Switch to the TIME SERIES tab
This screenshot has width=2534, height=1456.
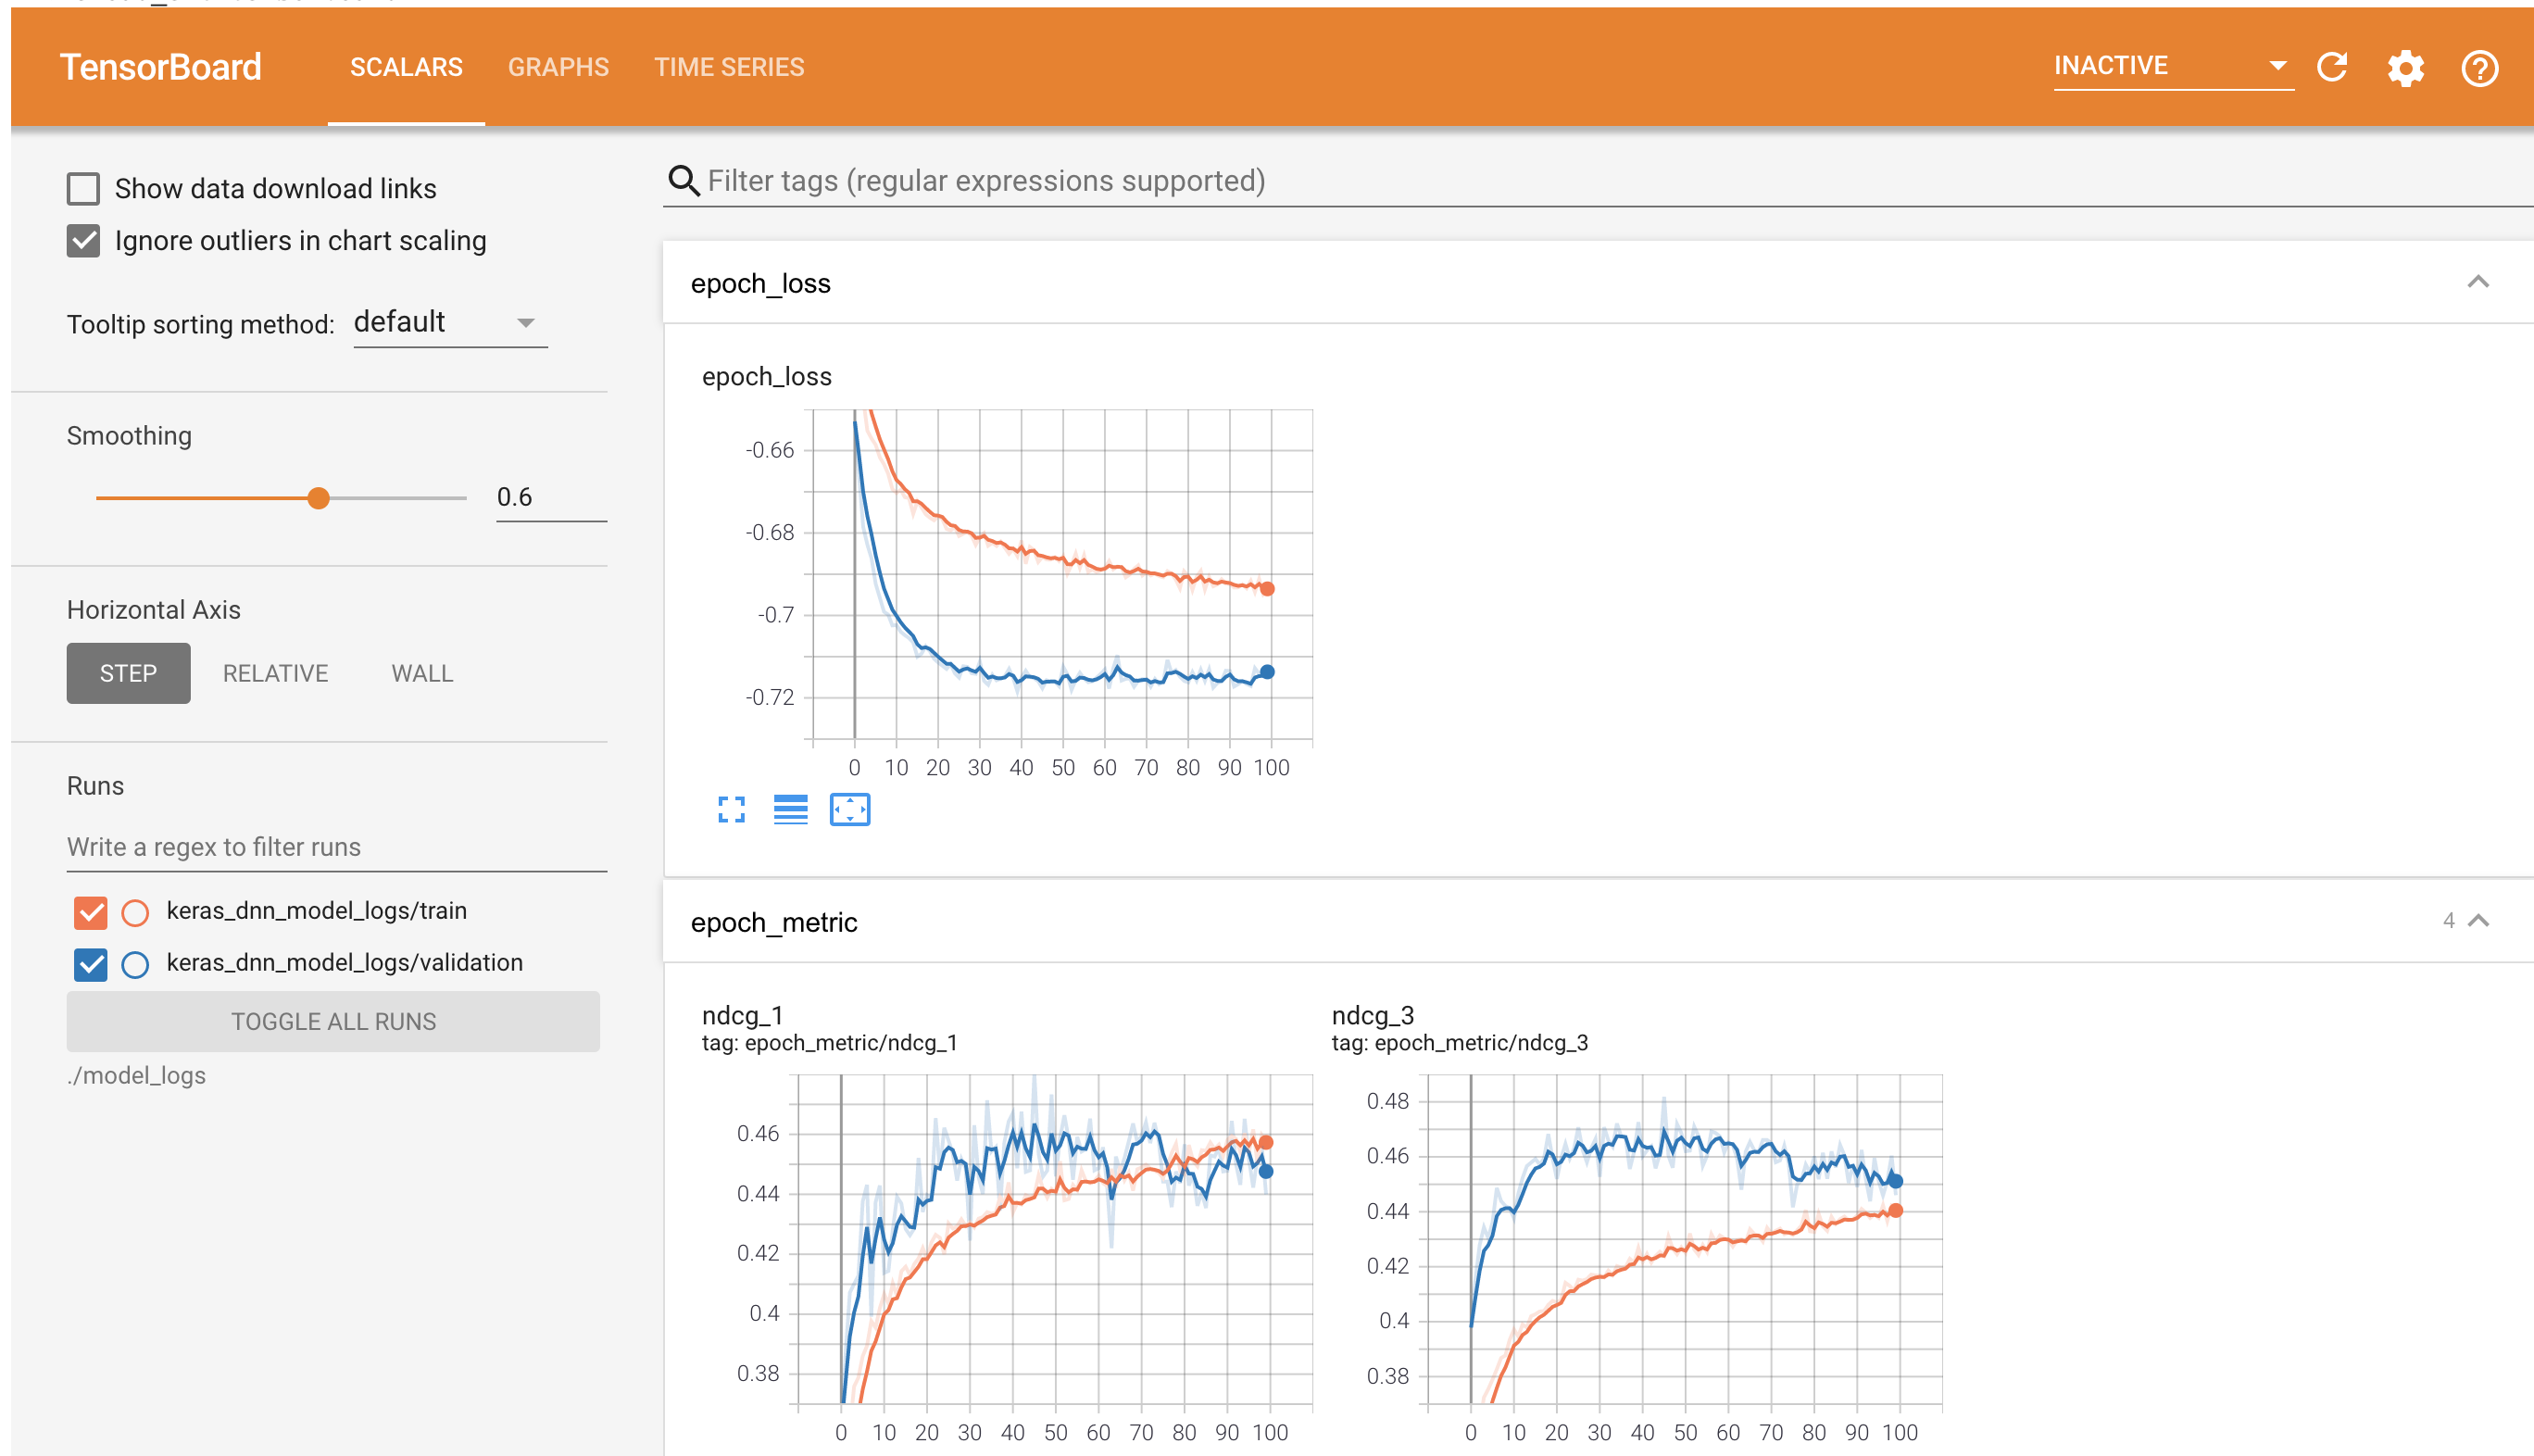click(729, 66)
